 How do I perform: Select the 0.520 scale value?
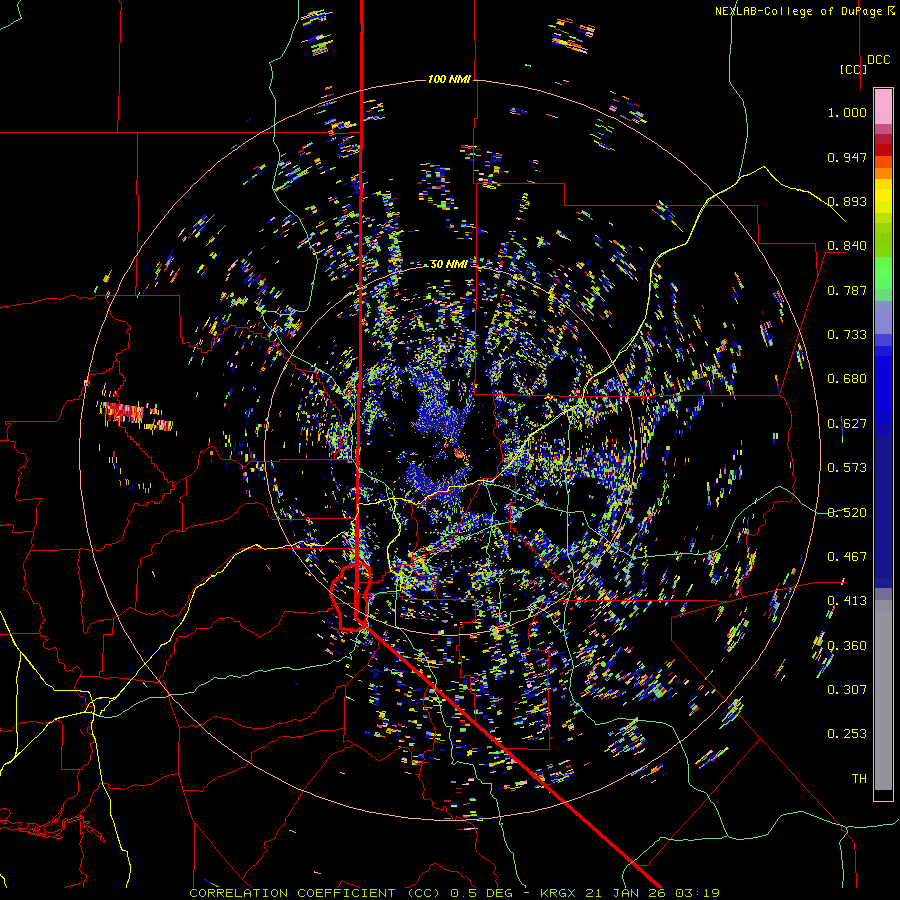(847, 512)
